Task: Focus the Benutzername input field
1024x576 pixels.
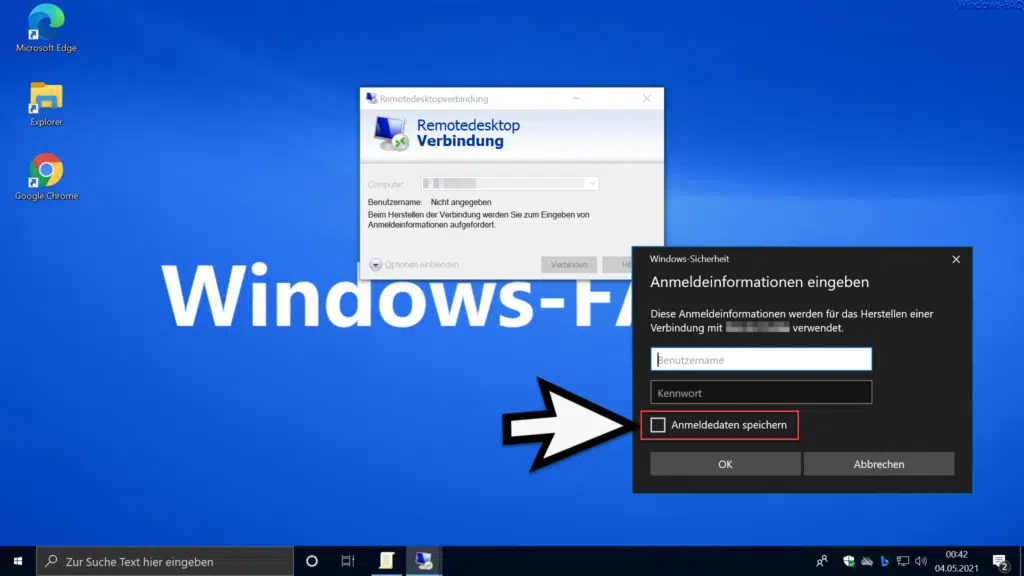Action: pos(761,359)
